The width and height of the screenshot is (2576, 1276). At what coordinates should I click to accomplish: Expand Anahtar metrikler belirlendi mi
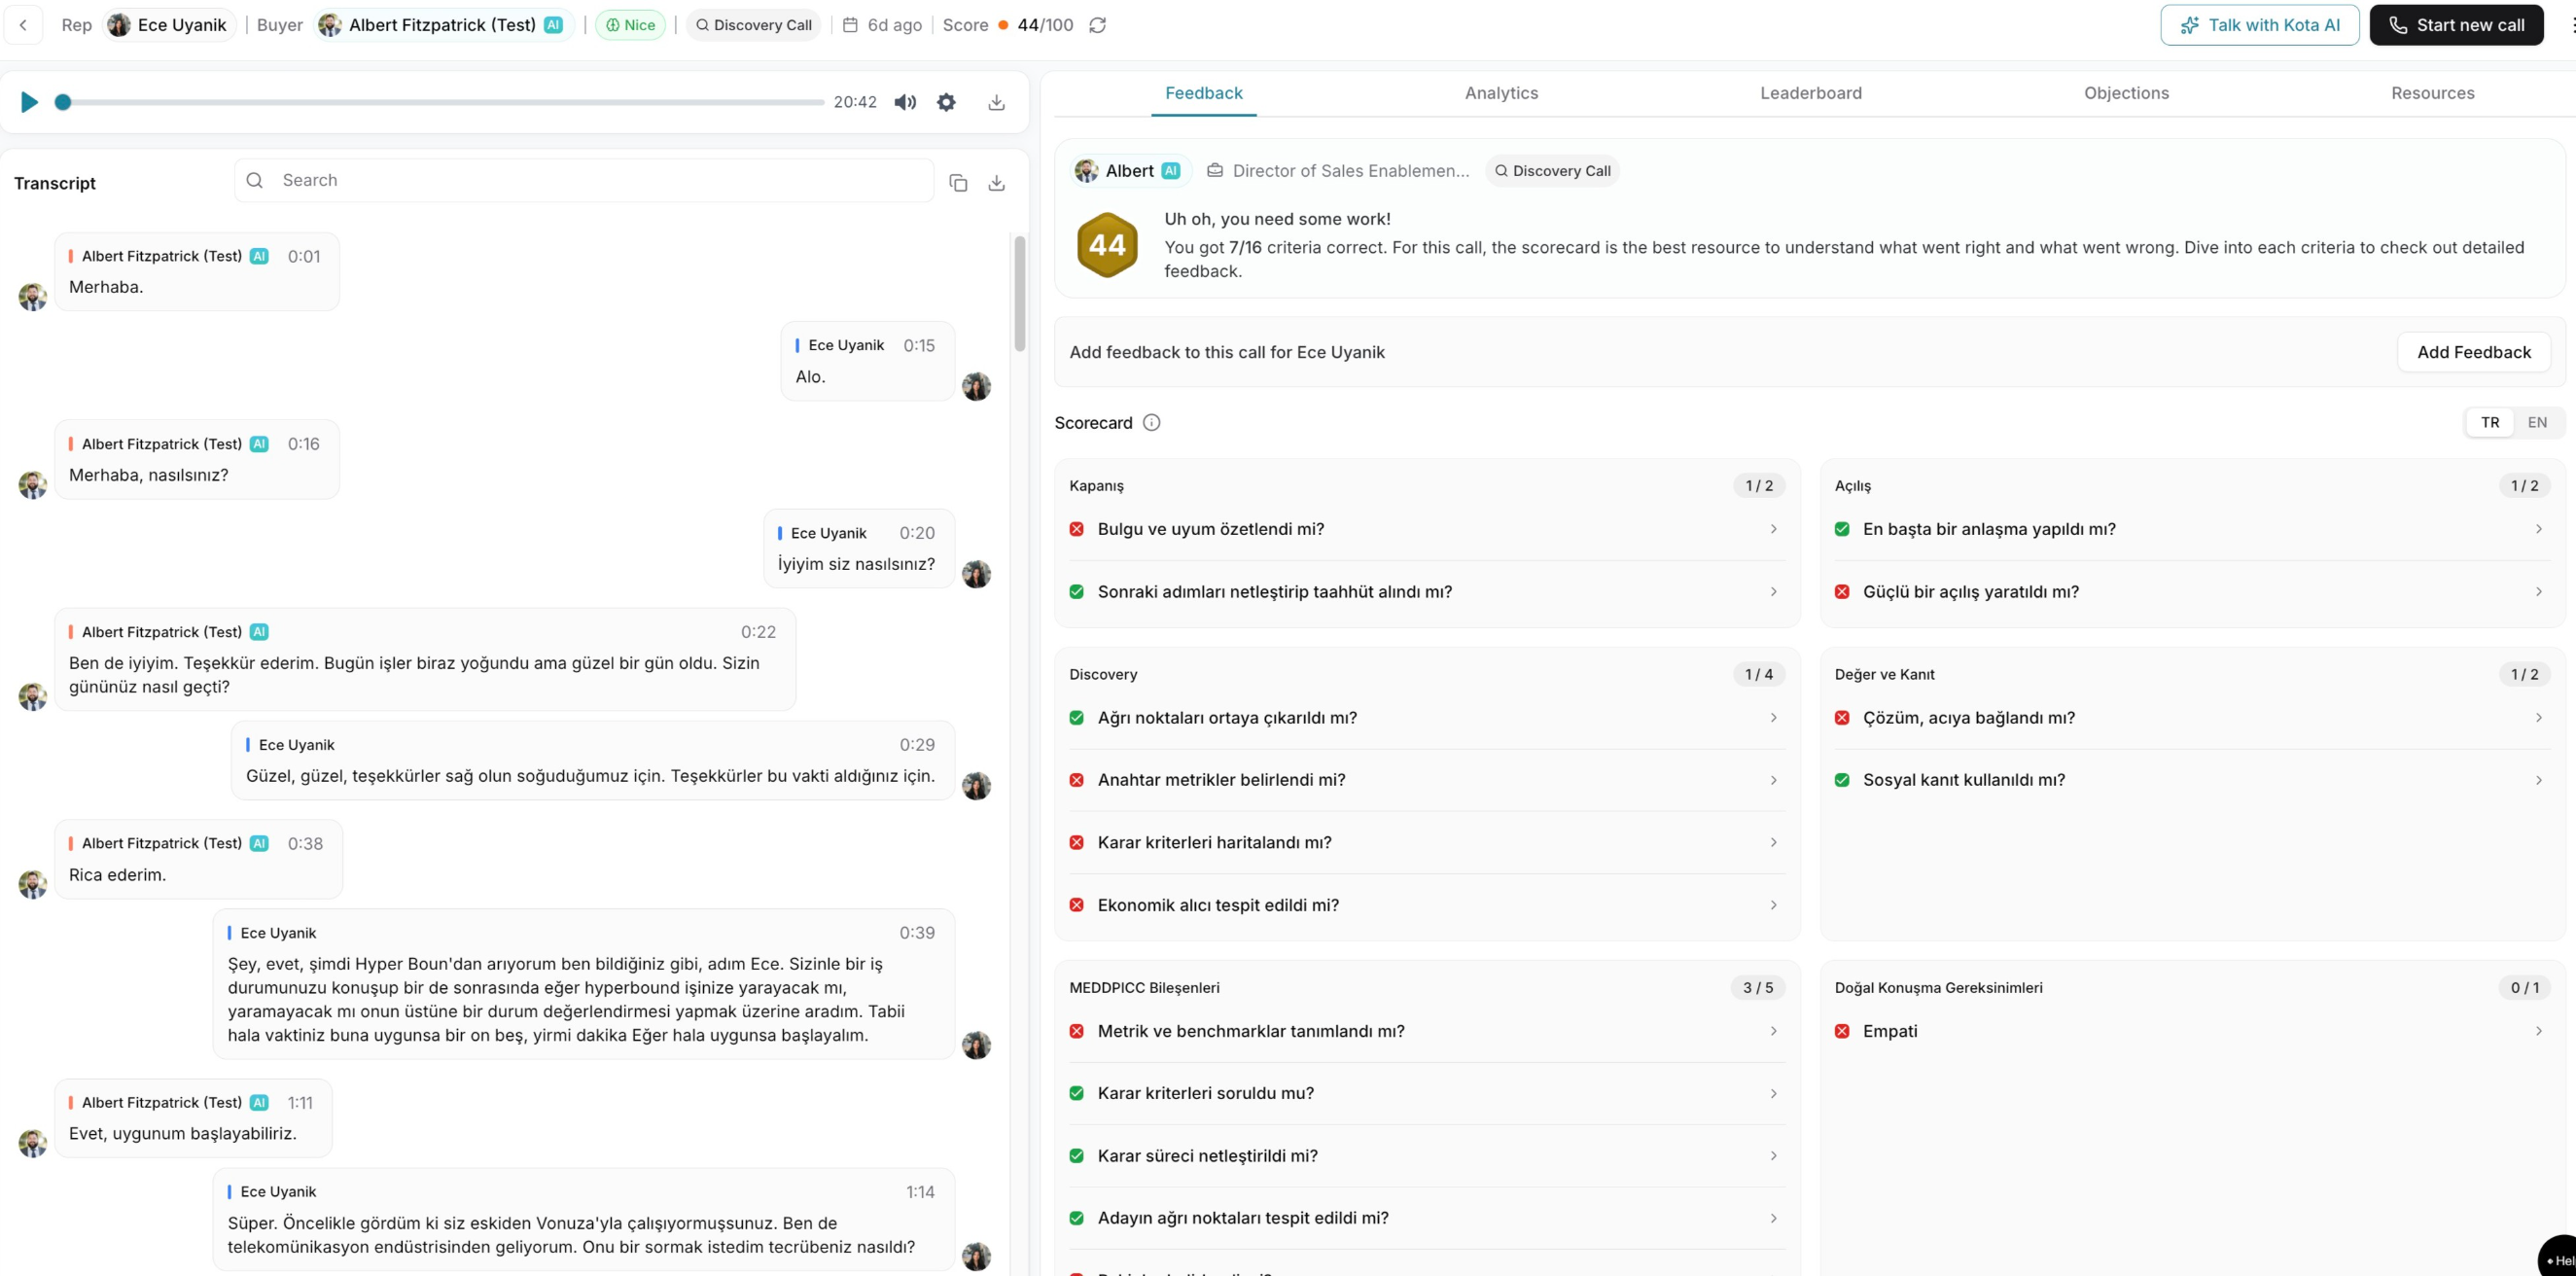click(1427, 780)
